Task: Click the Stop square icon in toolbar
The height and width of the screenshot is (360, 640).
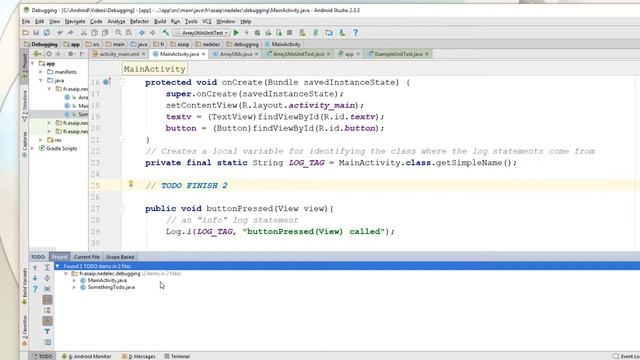Action: point(289,33)
